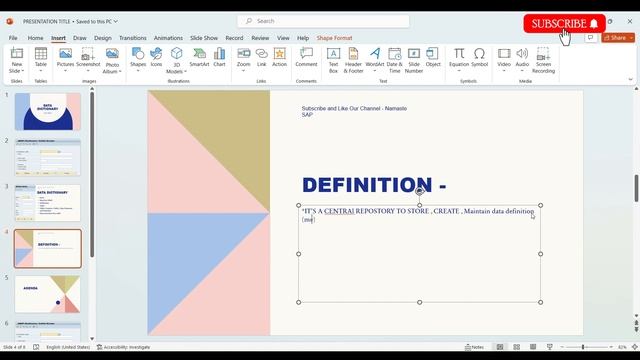Viewport: 640px width, 360px height.
Task: Open the Animations tab
Action: point(168,38)
